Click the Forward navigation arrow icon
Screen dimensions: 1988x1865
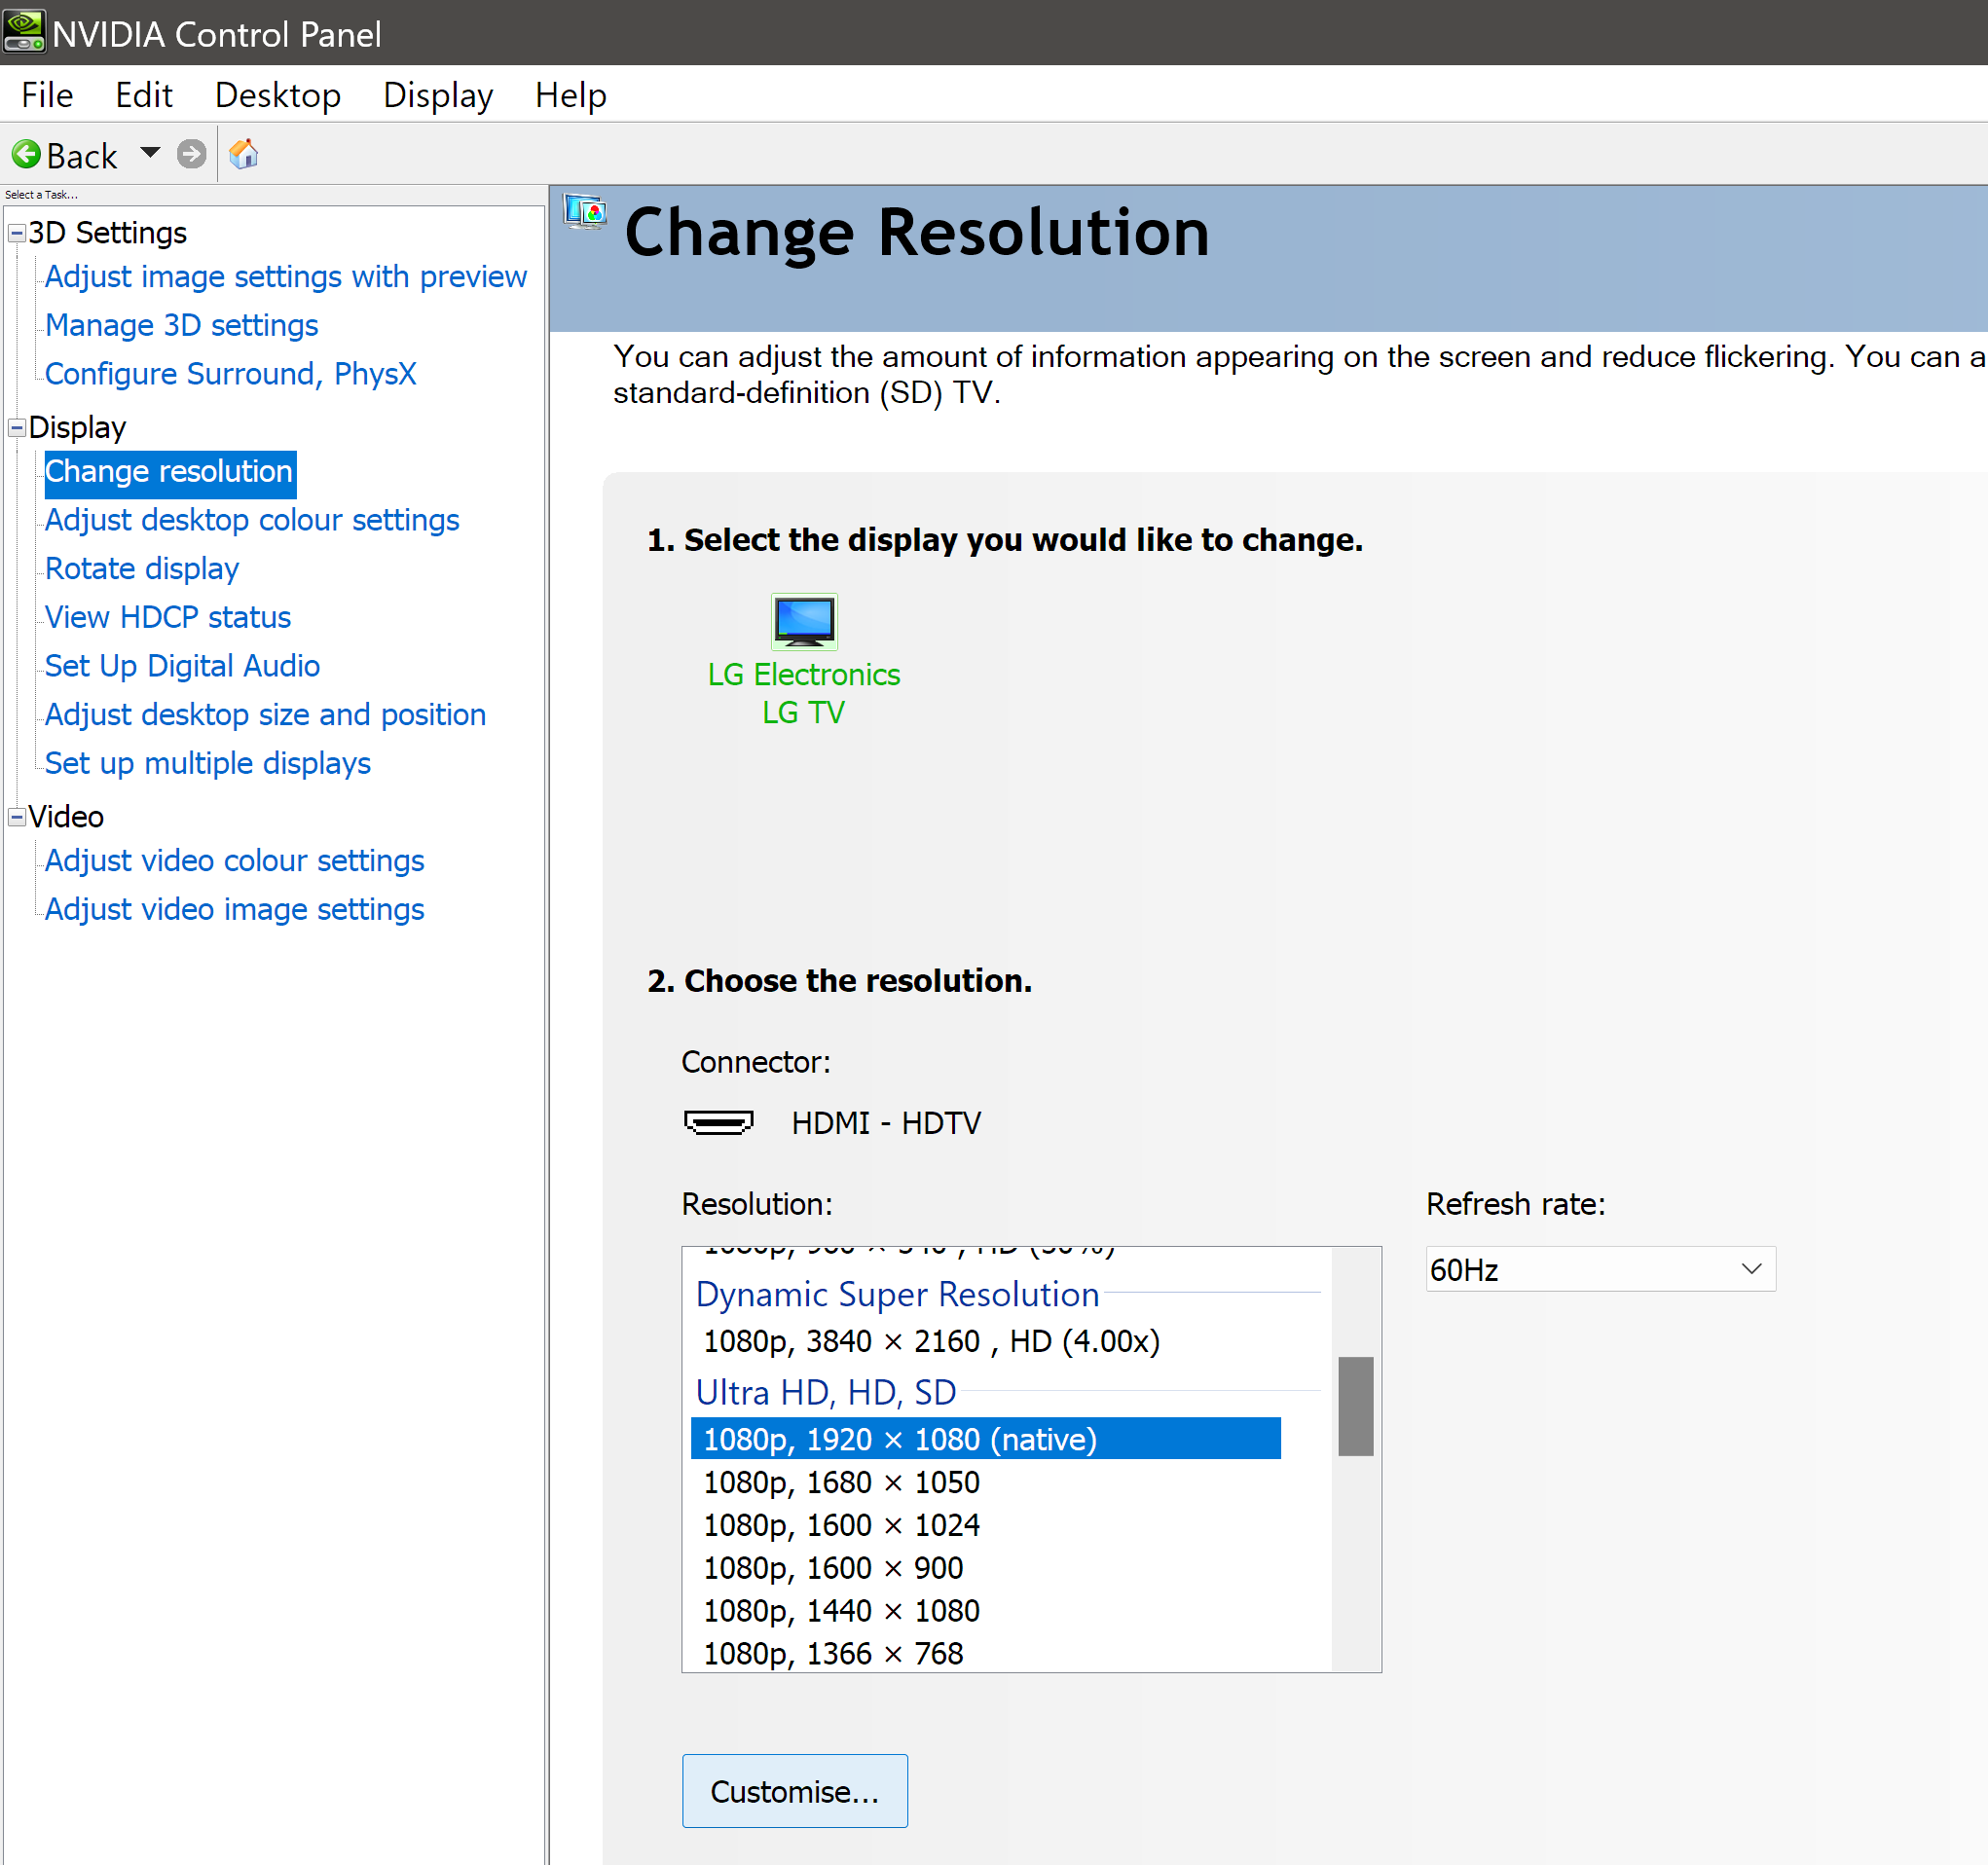(x=191, y=154)
